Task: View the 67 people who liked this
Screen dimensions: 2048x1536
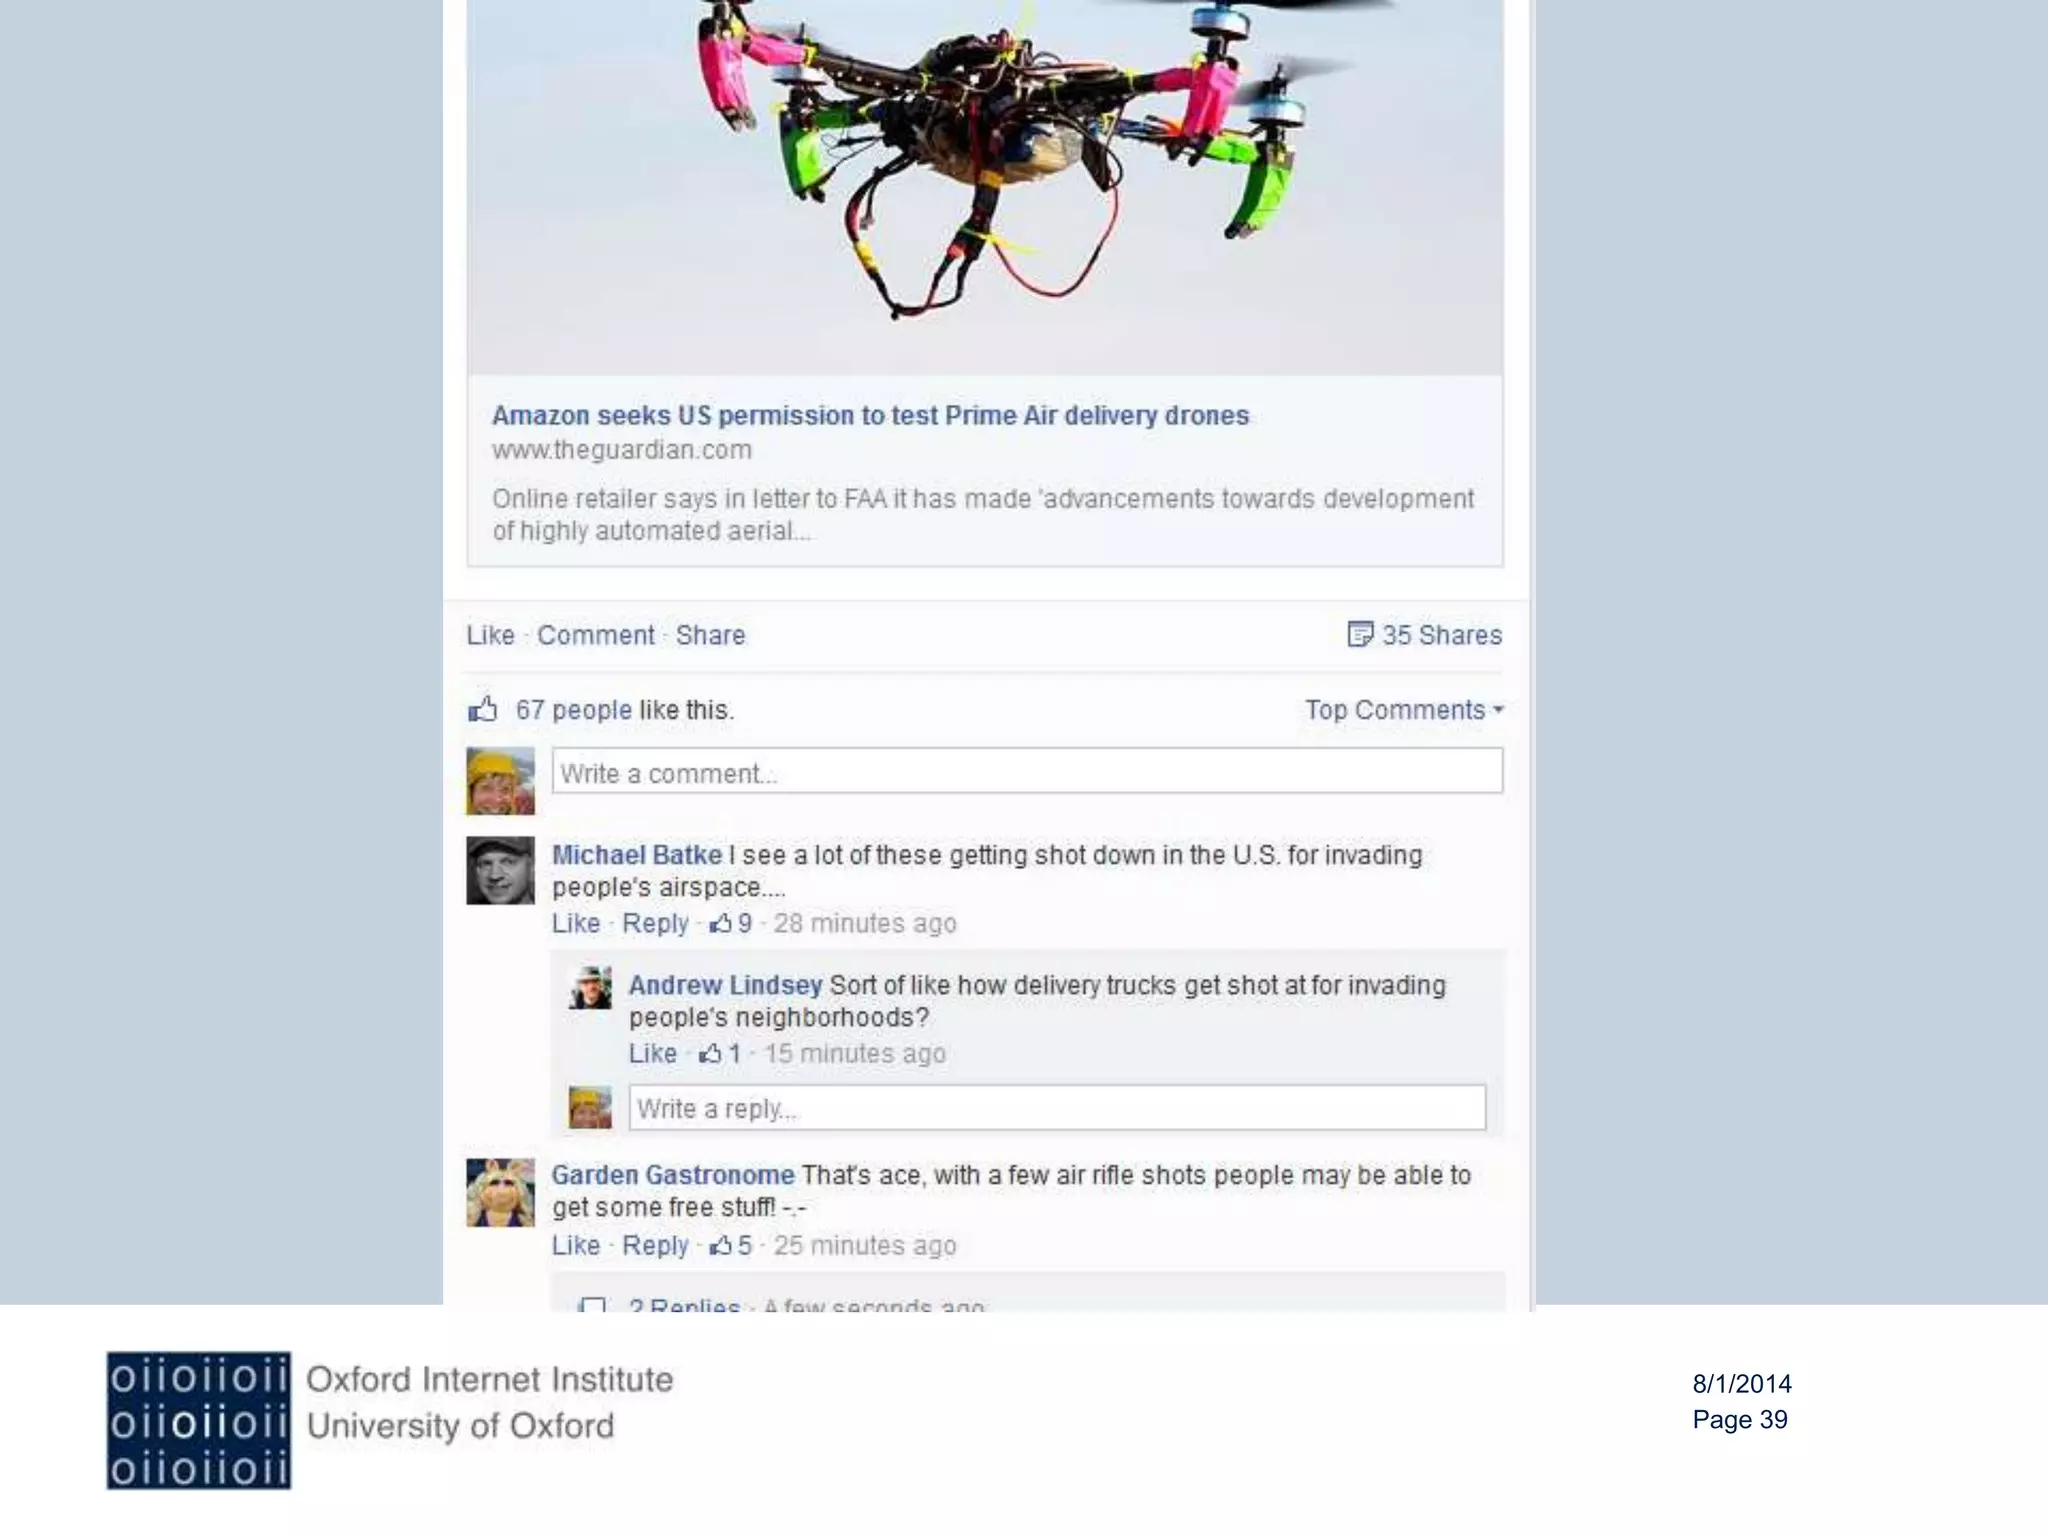Action: [x=574, y=710]
